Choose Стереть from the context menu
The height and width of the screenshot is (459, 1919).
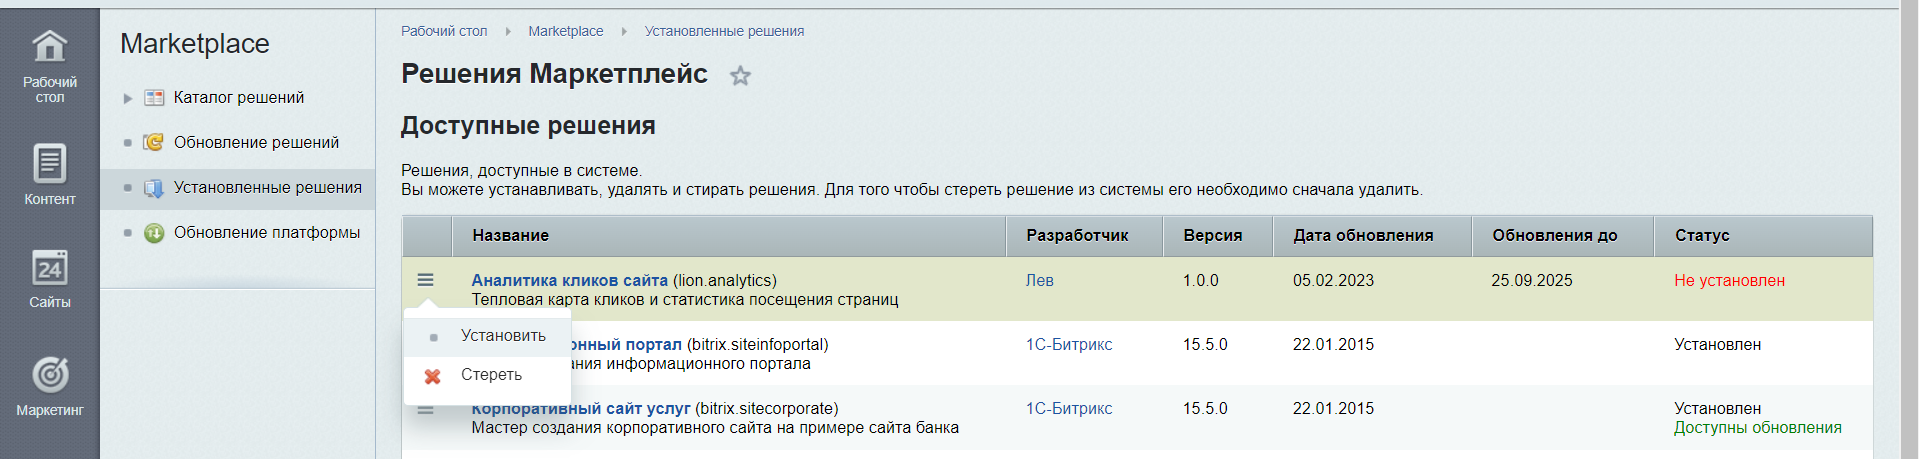click(x=490, y=375)
